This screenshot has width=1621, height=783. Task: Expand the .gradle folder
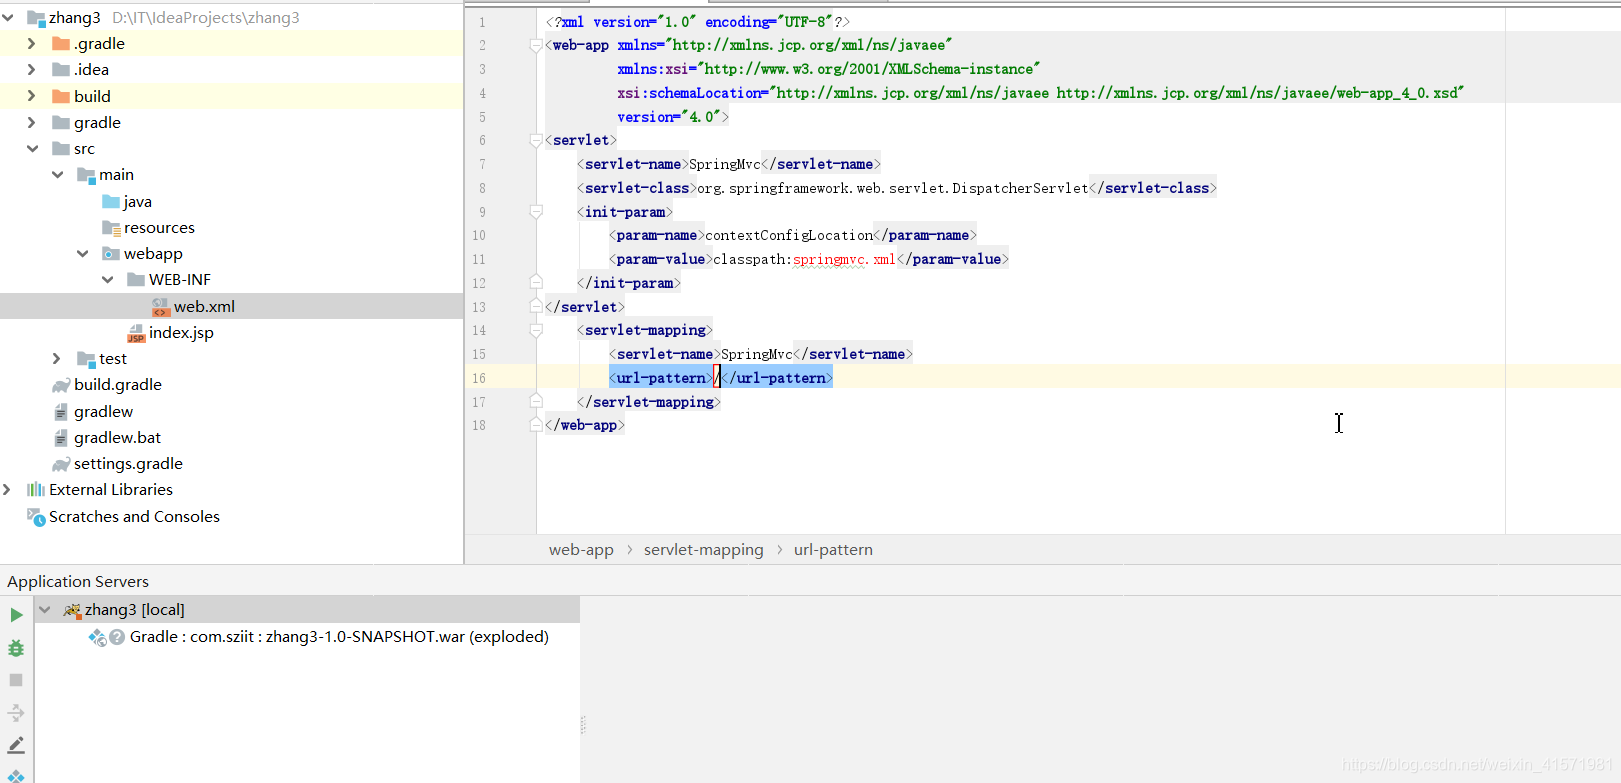(32, 44)
